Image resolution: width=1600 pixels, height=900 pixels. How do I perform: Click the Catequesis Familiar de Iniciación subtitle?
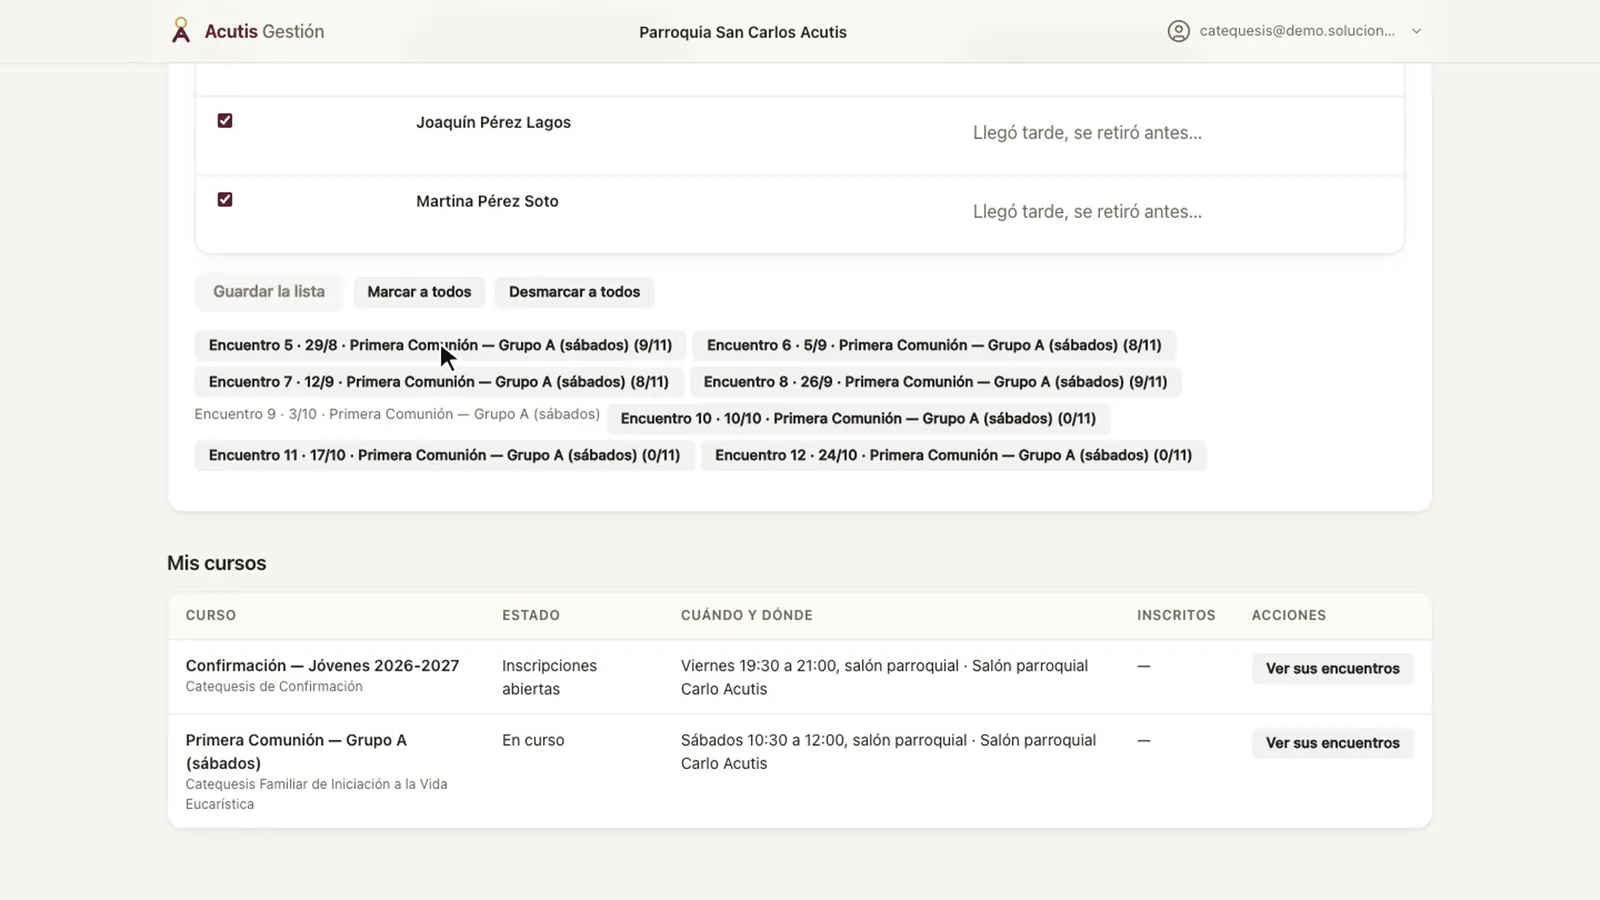pos(316,794)
